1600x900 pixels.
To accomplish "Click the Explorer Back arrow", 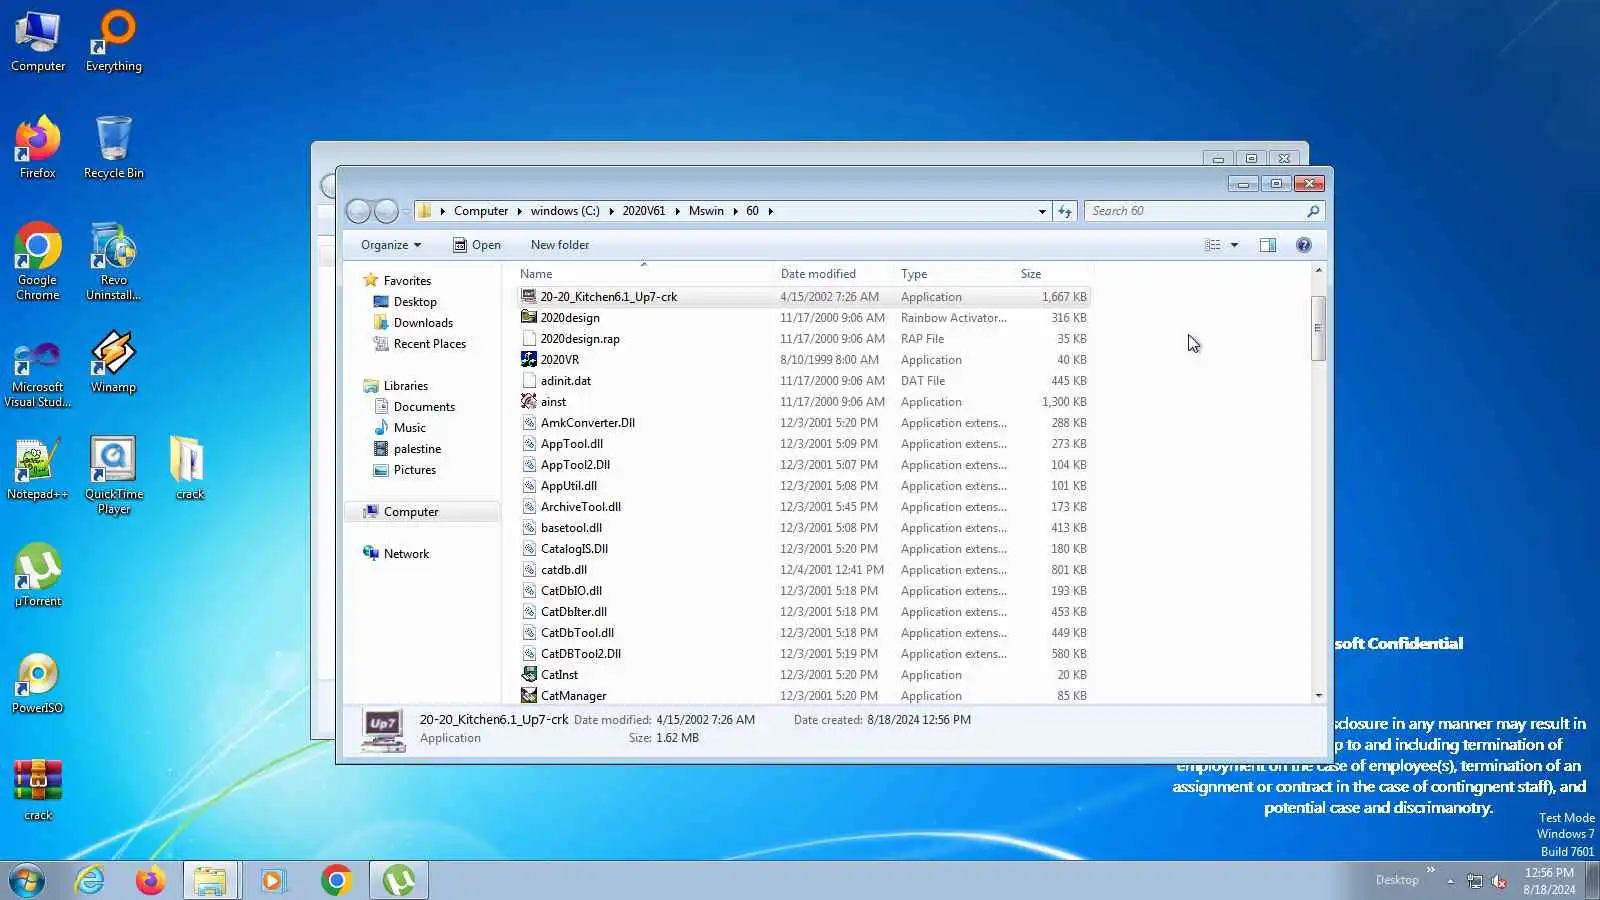I will point(359,211).
